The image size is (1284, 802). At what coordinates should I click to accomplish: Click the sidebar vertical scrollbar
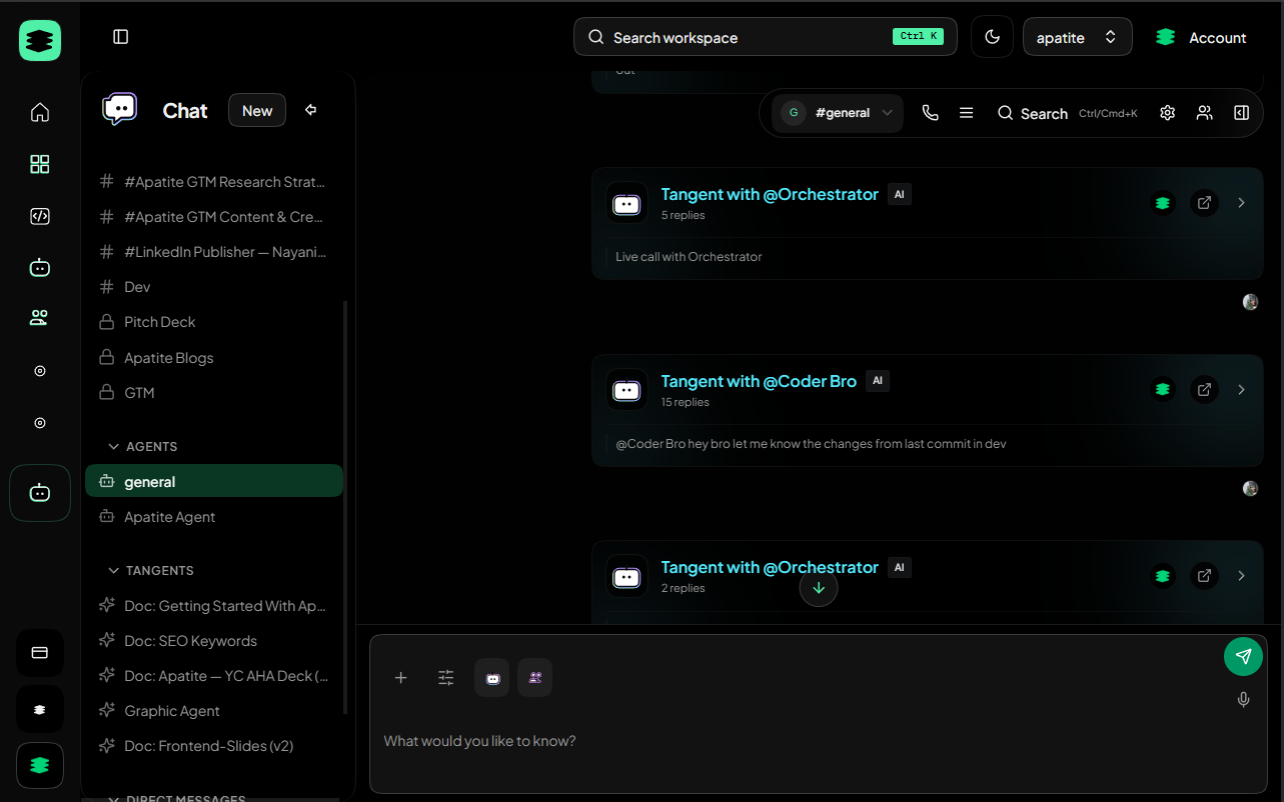tap(346, 506)
